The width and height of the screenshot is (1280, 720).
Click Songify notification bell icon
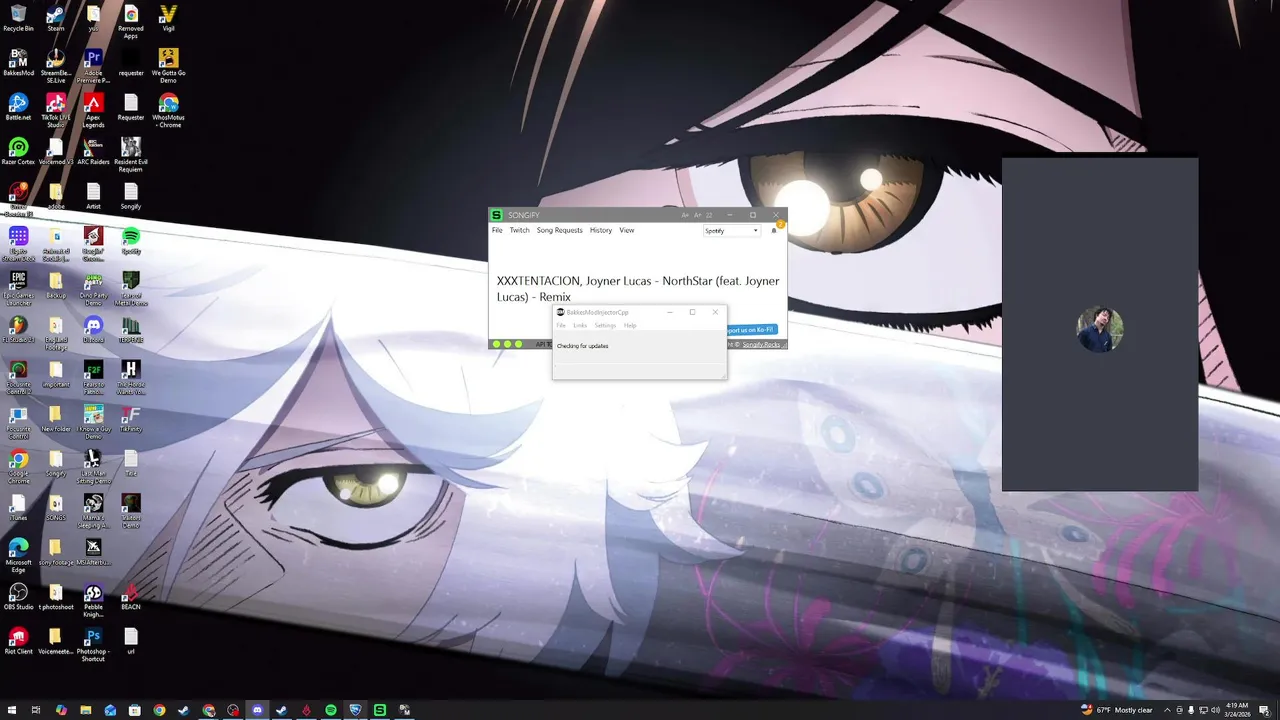(774, 230)
